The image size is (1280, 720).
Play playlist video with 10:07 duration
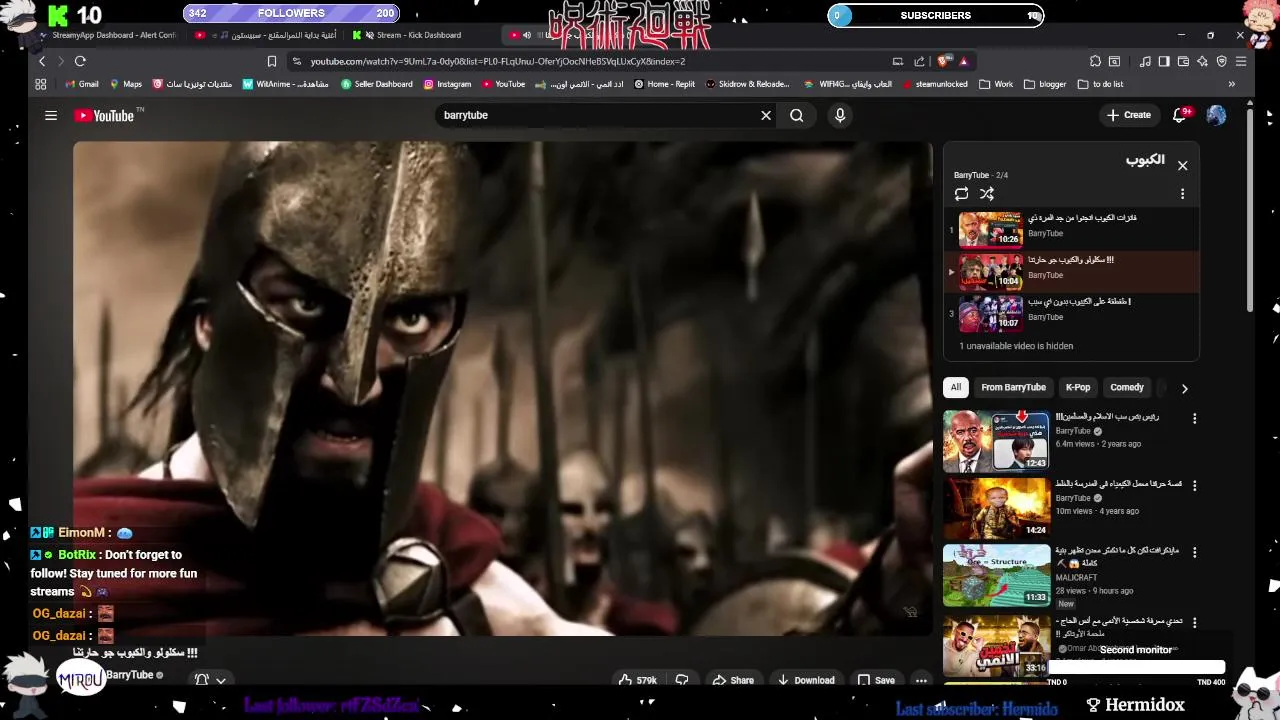pyautogui.click(x=990, y=314)
